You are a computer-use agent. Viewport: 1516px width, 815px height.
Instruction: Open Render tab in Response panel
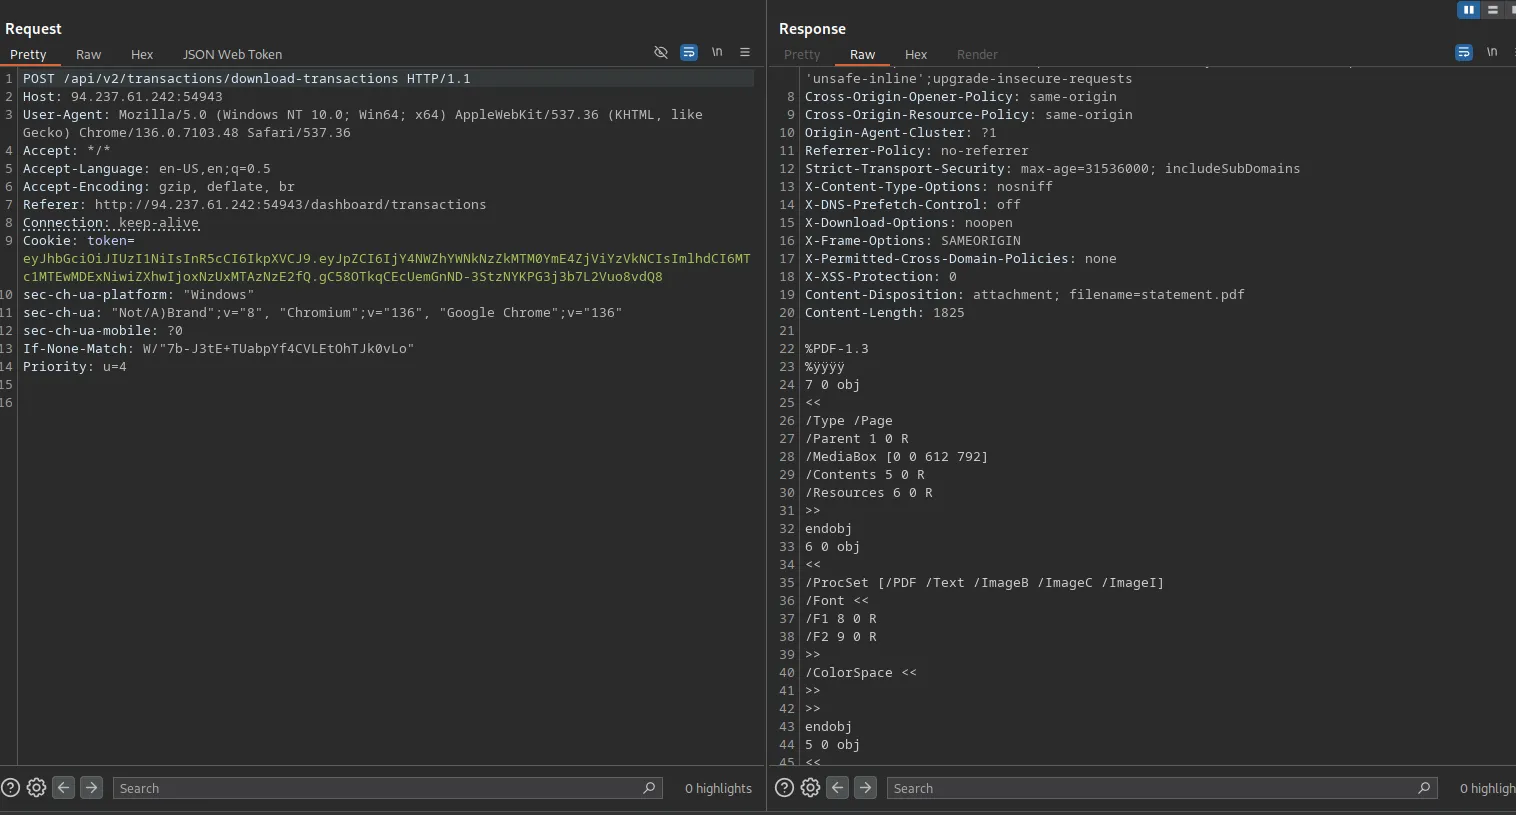pos(977,55)
